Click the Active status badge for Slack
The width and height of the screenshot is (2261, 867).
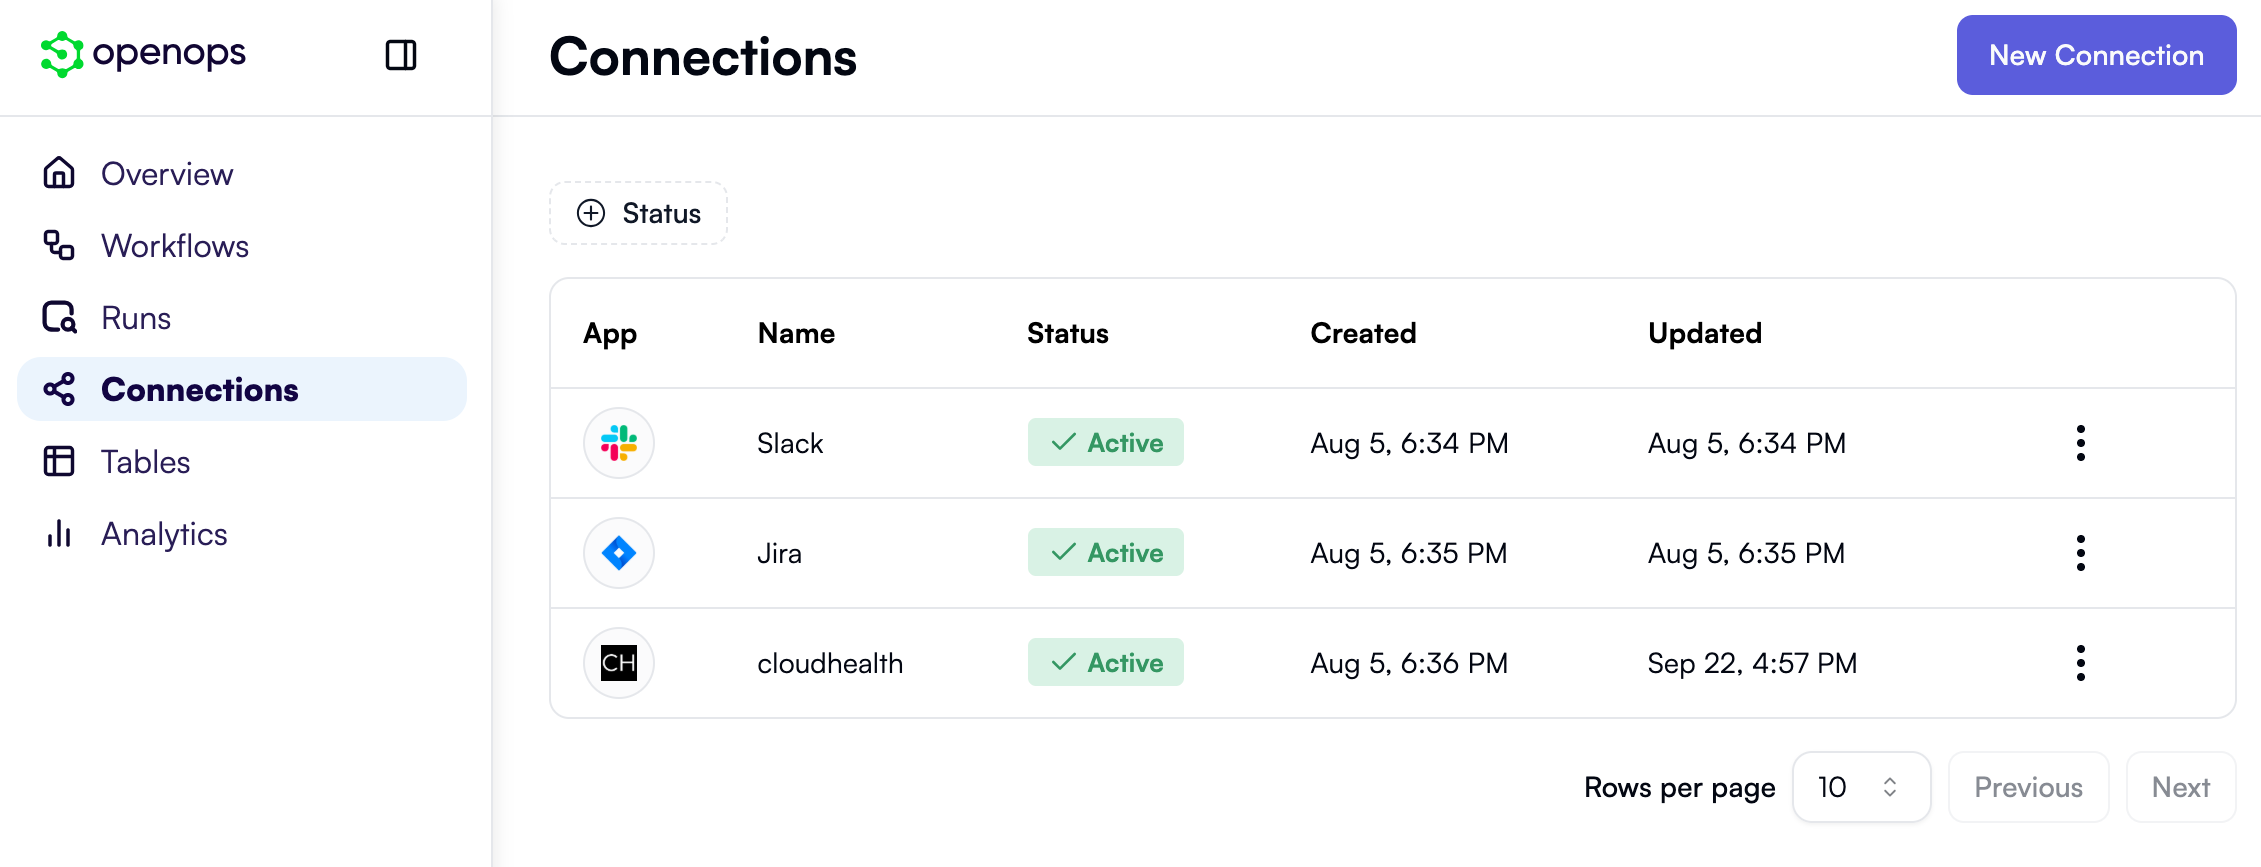coord(1105,442)
